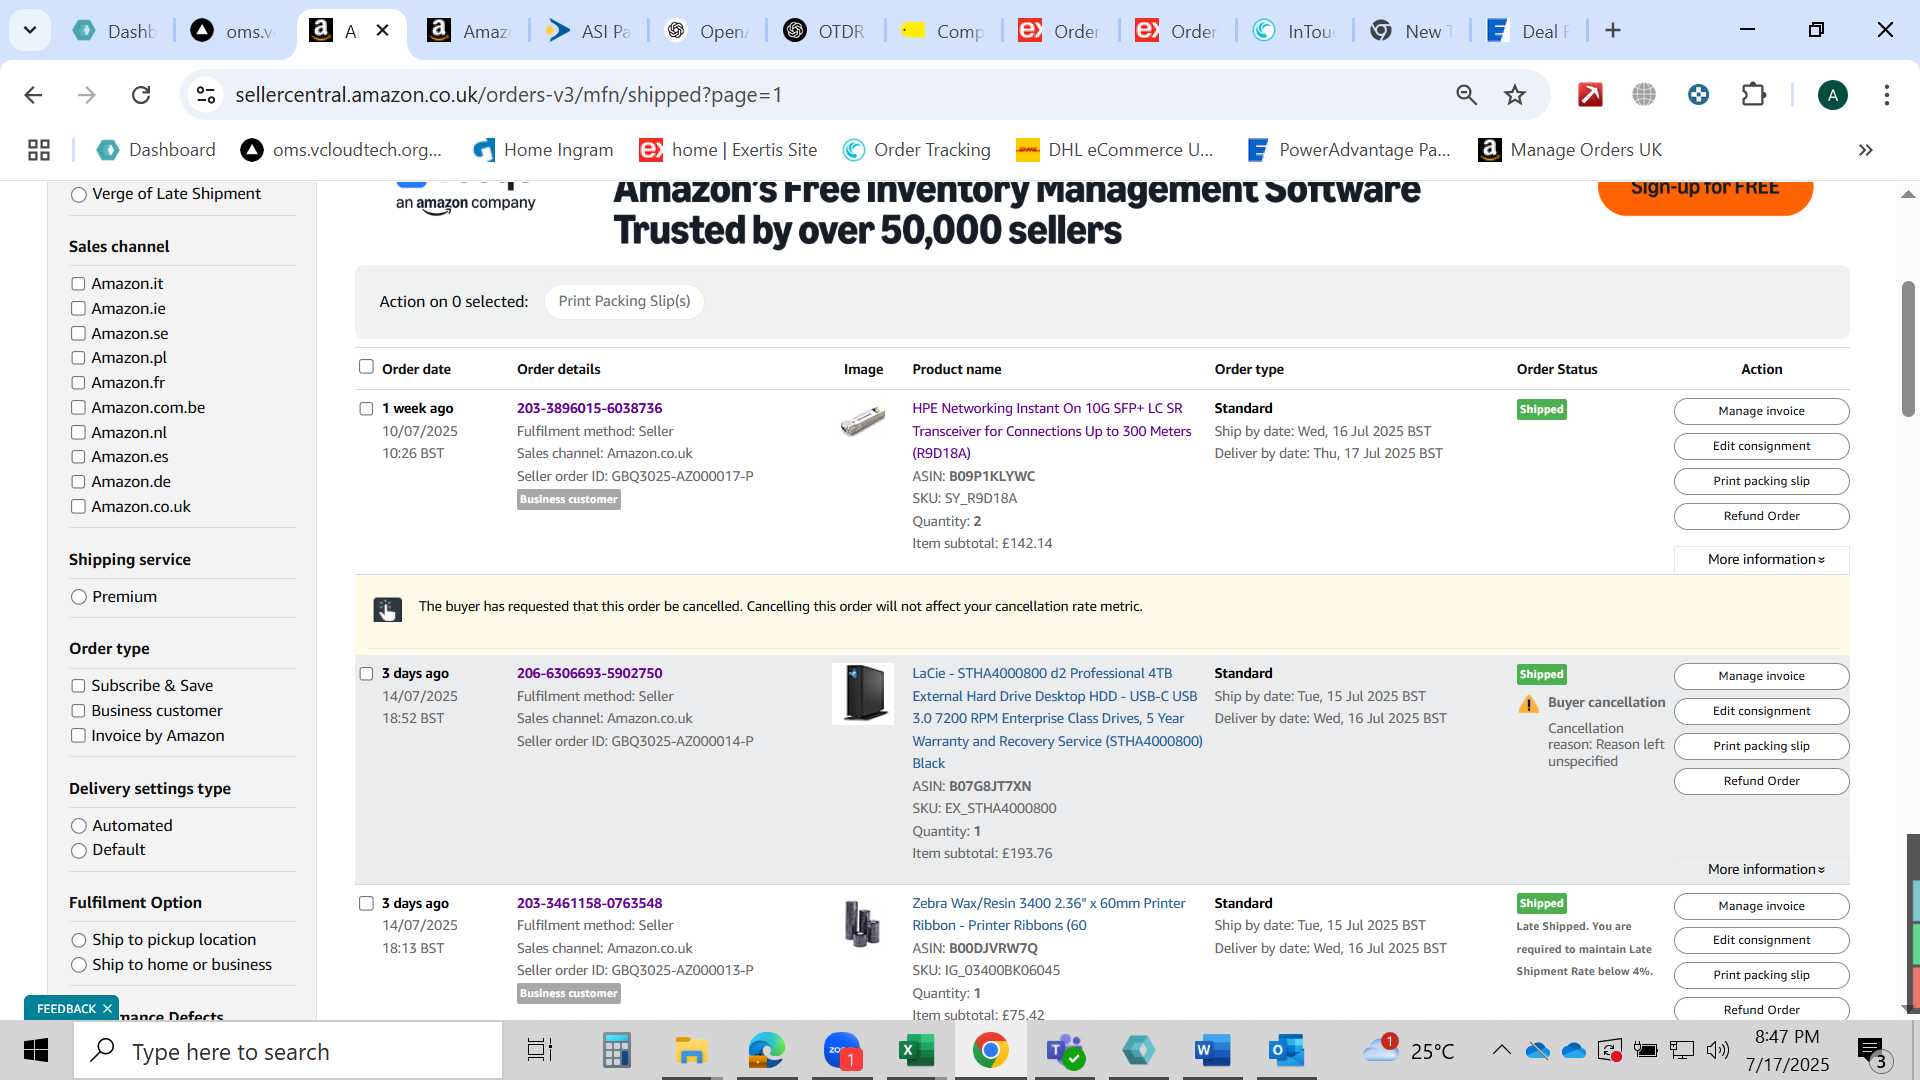Image resolution: width=1920 pixels, height=1080 pixels.
Task: Click Manage invoice for HPE transceiver order
Action: (x=1761, y=411)
